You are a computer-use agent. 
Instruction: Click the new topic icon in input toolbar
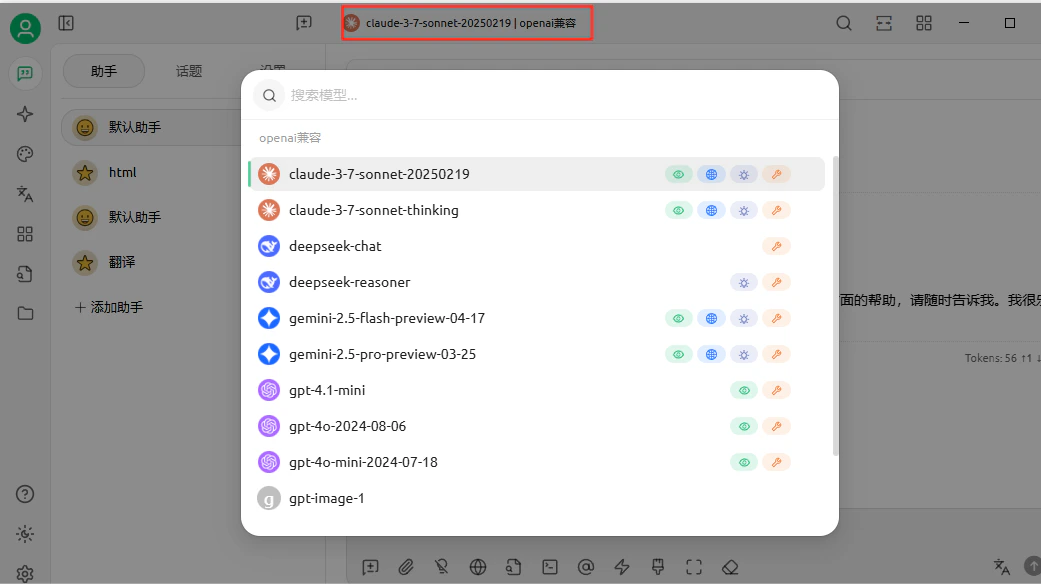click(370, 567)
